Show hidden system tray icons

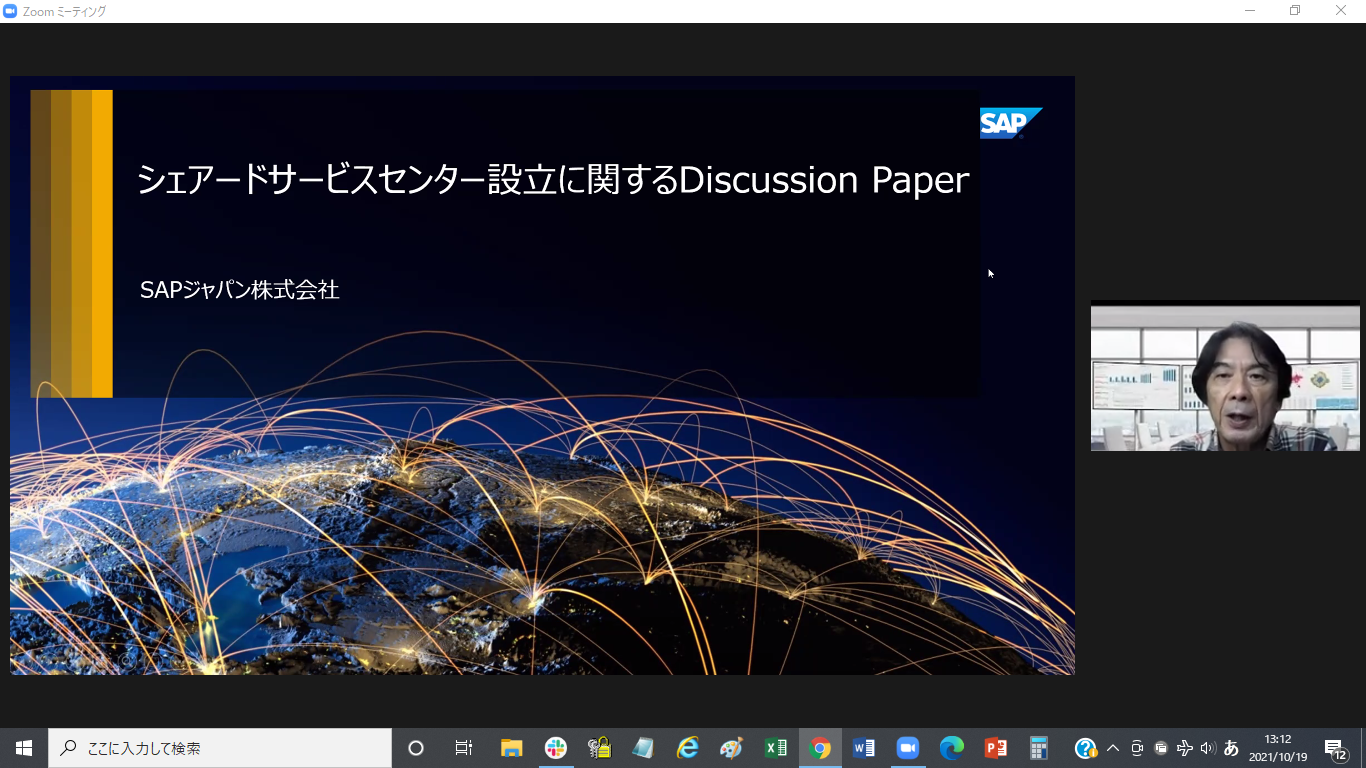1113,748
